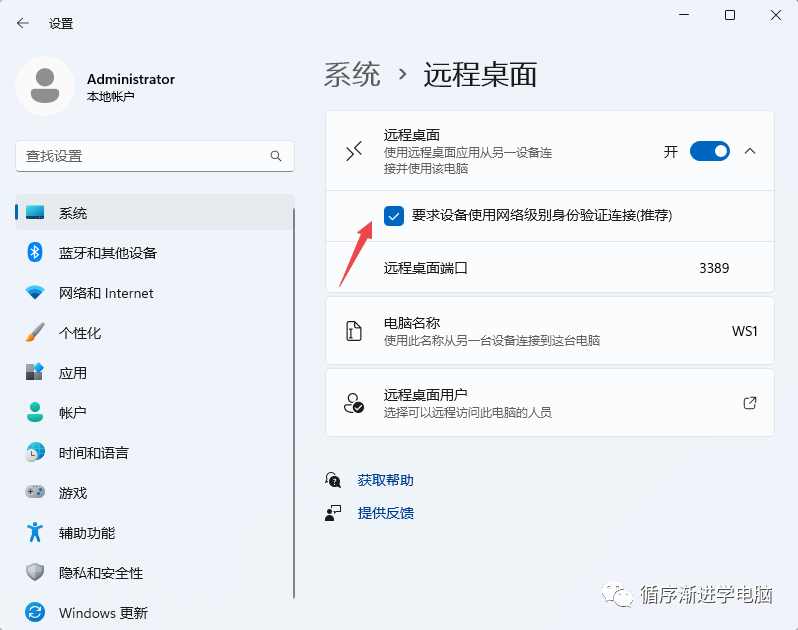
Task: Click the 本地帐户 label
Action: pyautogui.click(x=110, y=96)
